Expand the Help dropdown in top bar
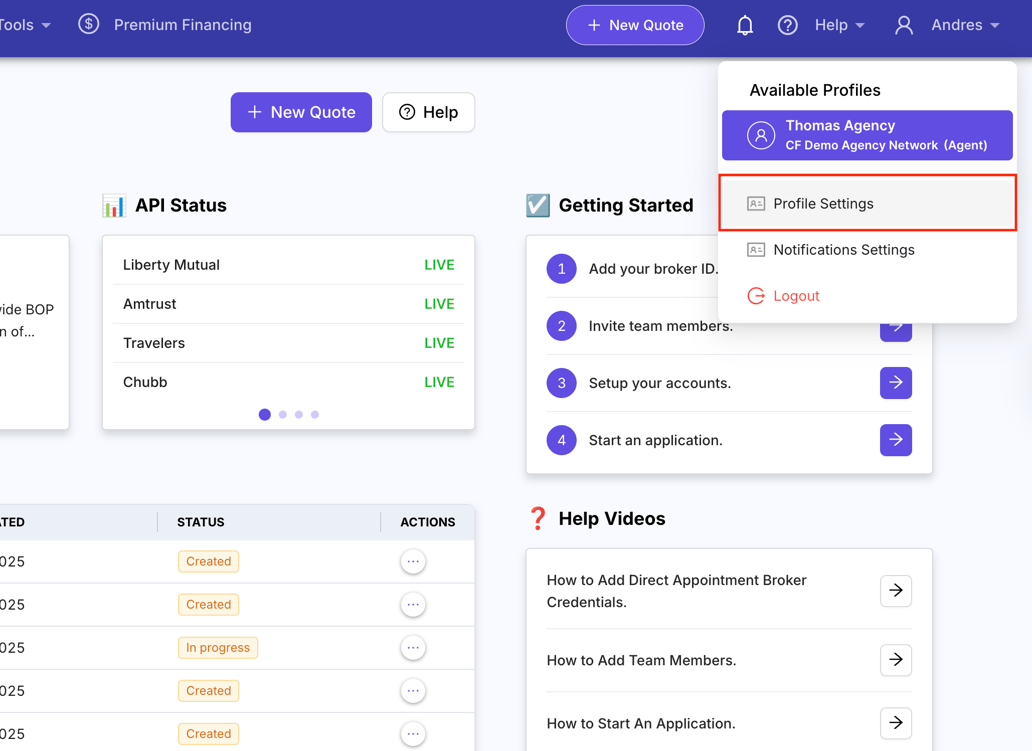Image resolution: width=1032 pixels, height=751 pixels. 840,25
